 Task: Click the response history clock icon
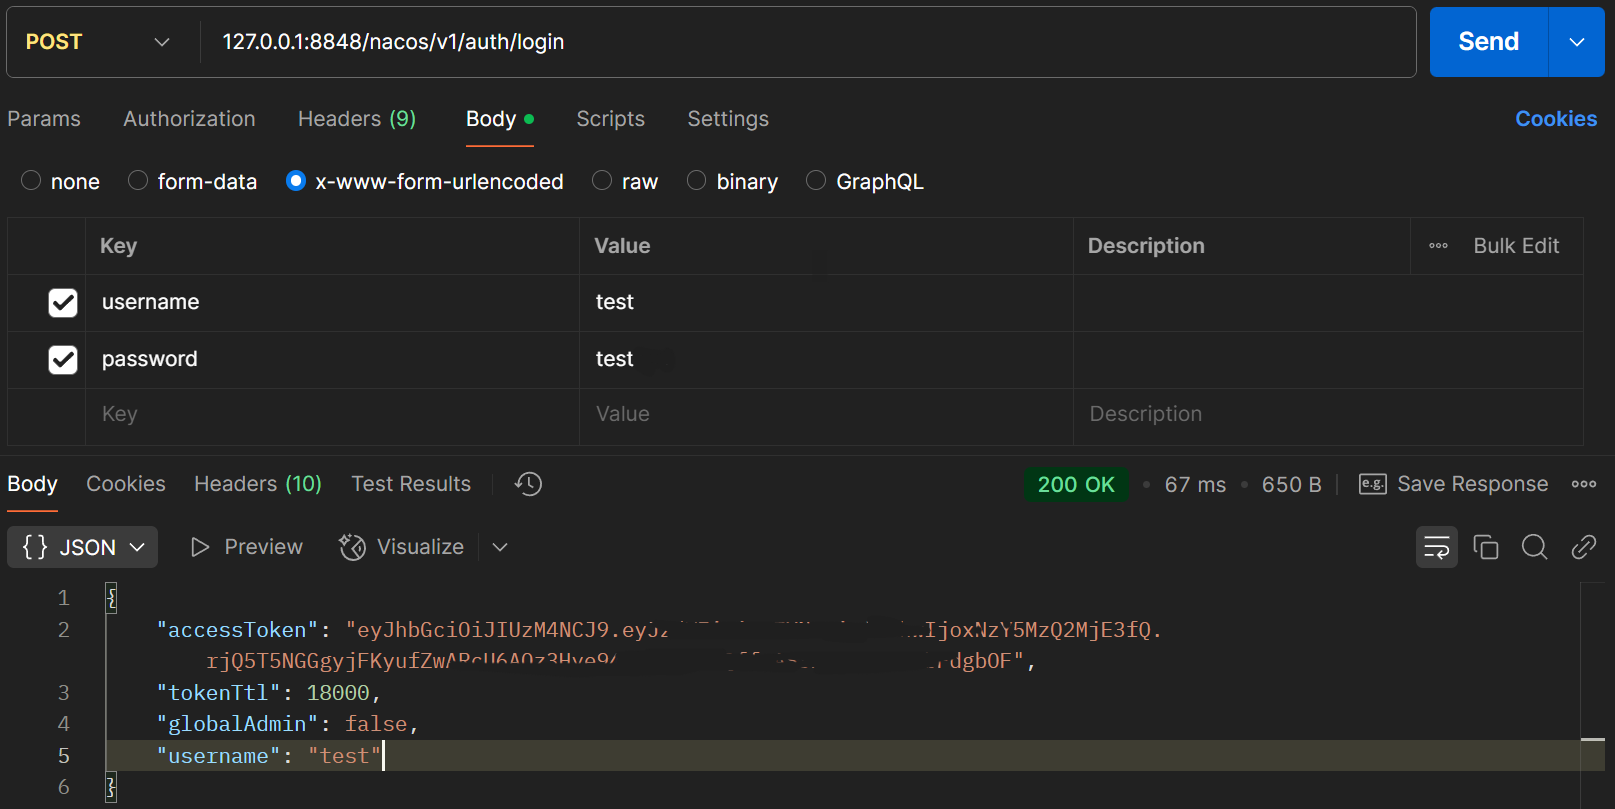pos(528,484)
